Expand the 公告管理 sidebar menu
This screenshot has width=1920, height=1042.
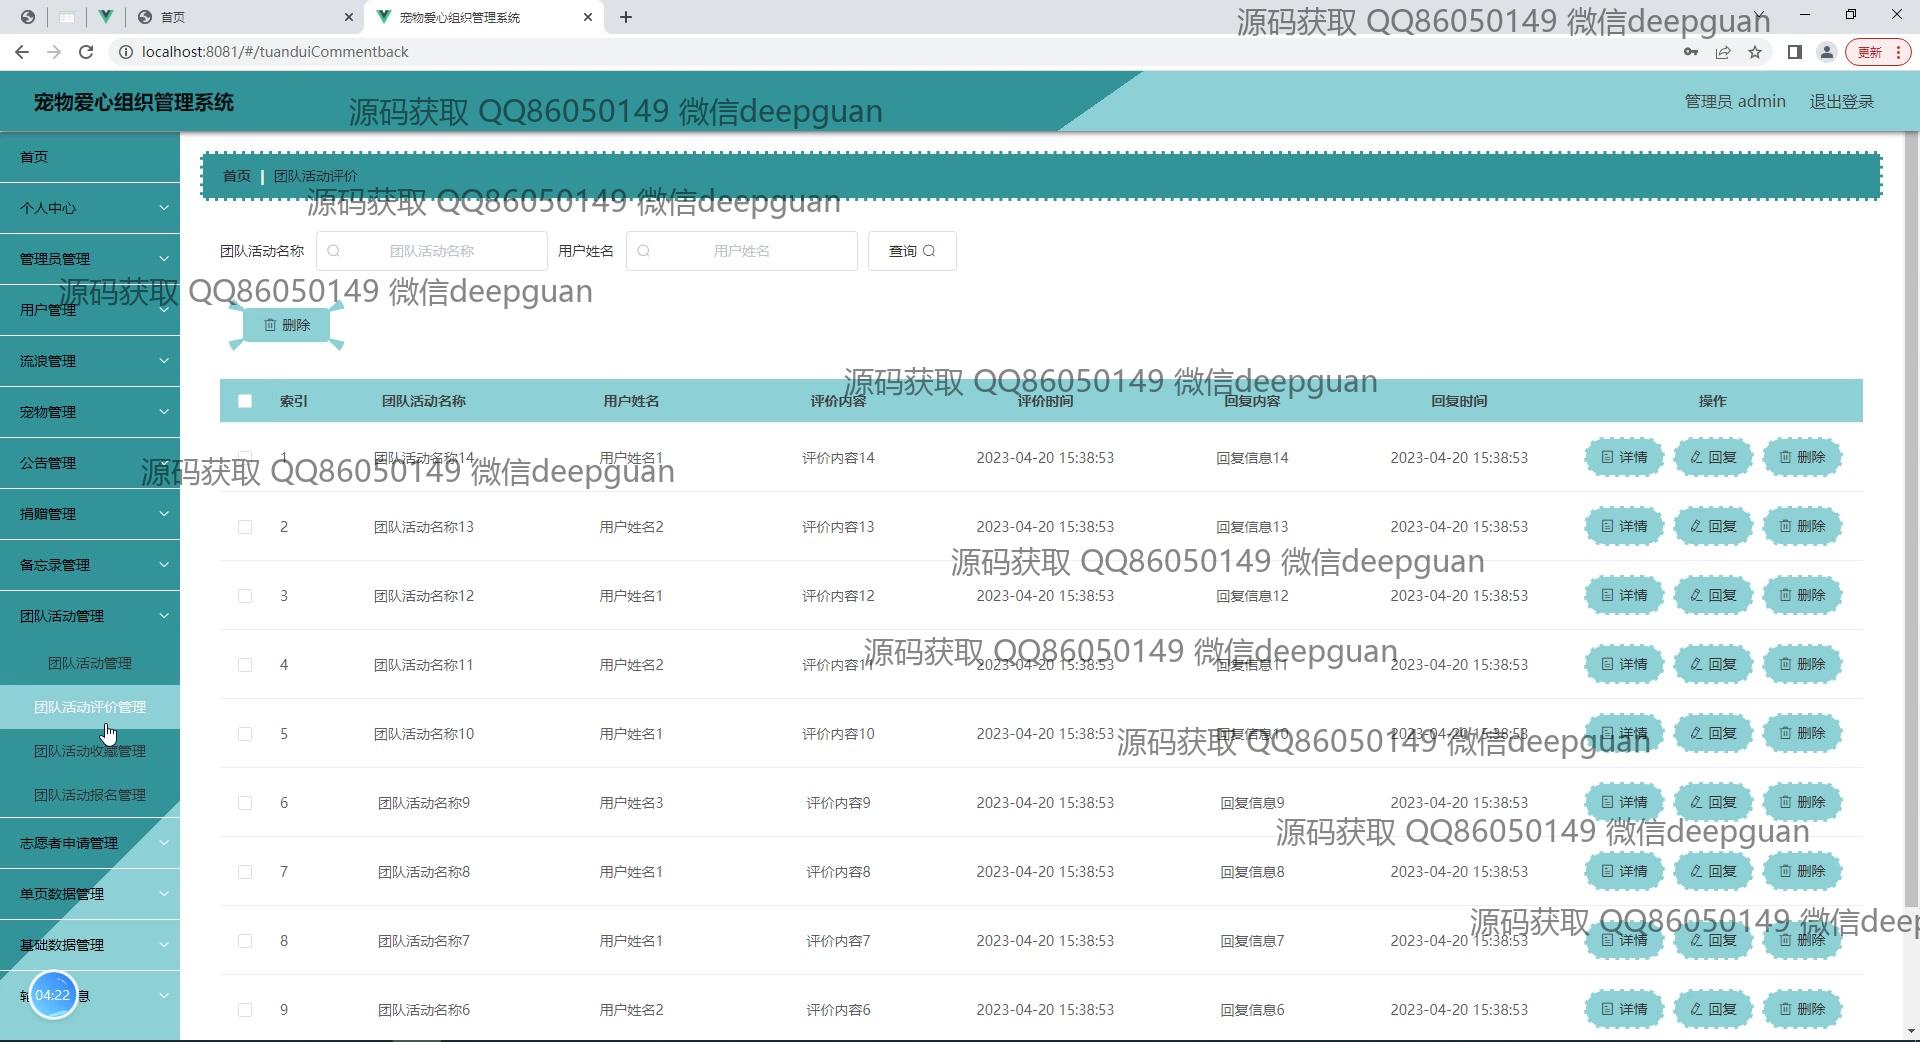coord(90,463)
